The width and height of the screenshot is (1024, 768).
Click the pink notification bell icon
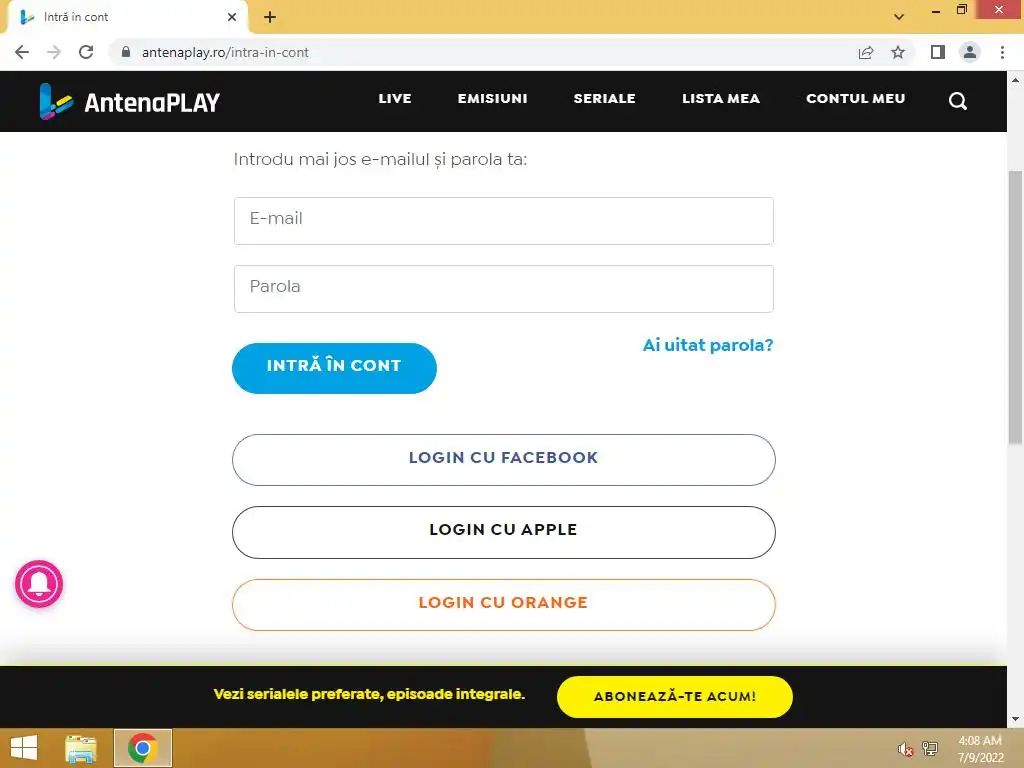click(39, 583)
